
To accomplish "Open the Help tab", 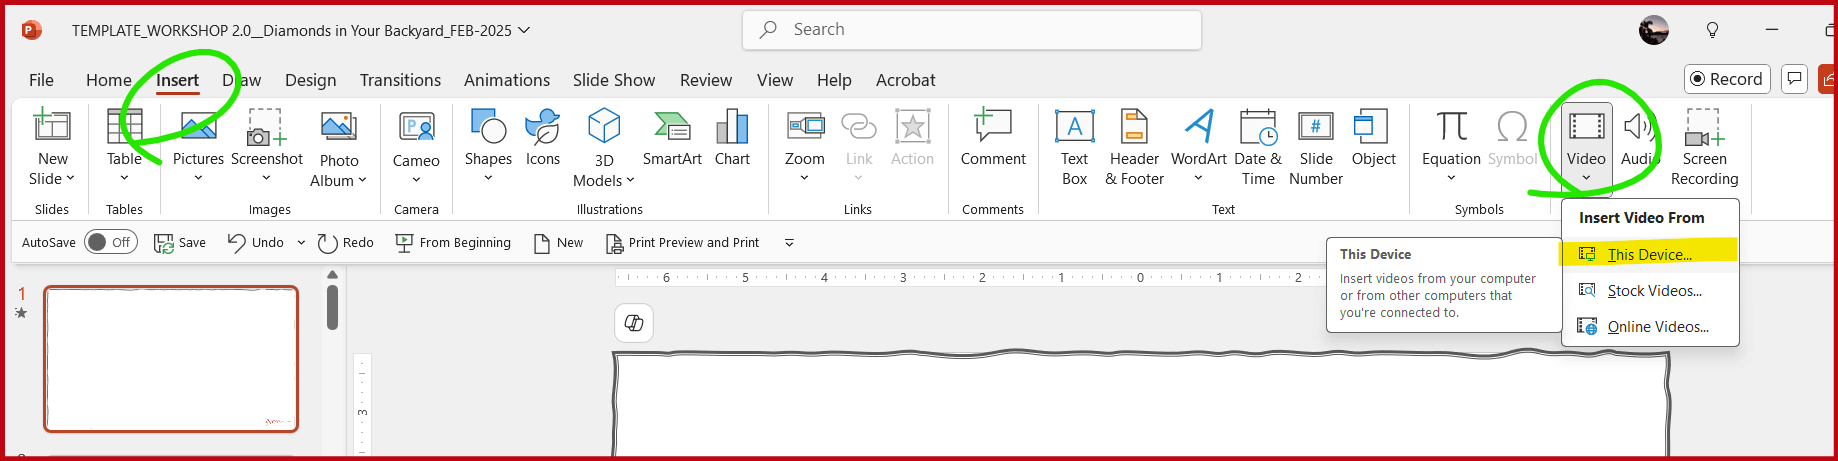I will click(834, 80).
